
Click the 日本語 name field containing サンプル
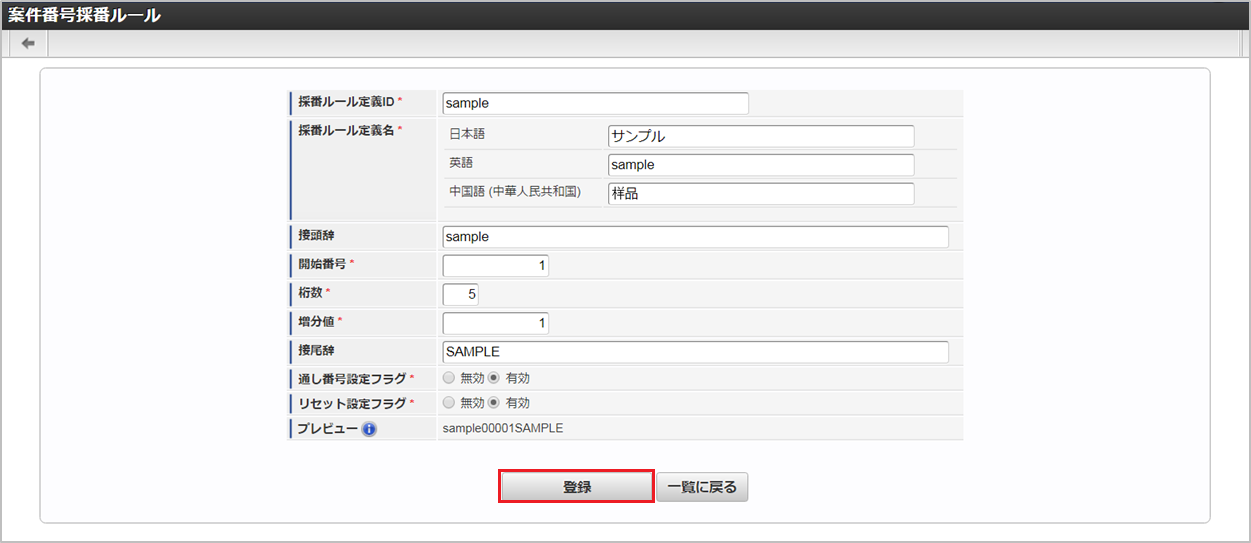(x=760, y=136)
